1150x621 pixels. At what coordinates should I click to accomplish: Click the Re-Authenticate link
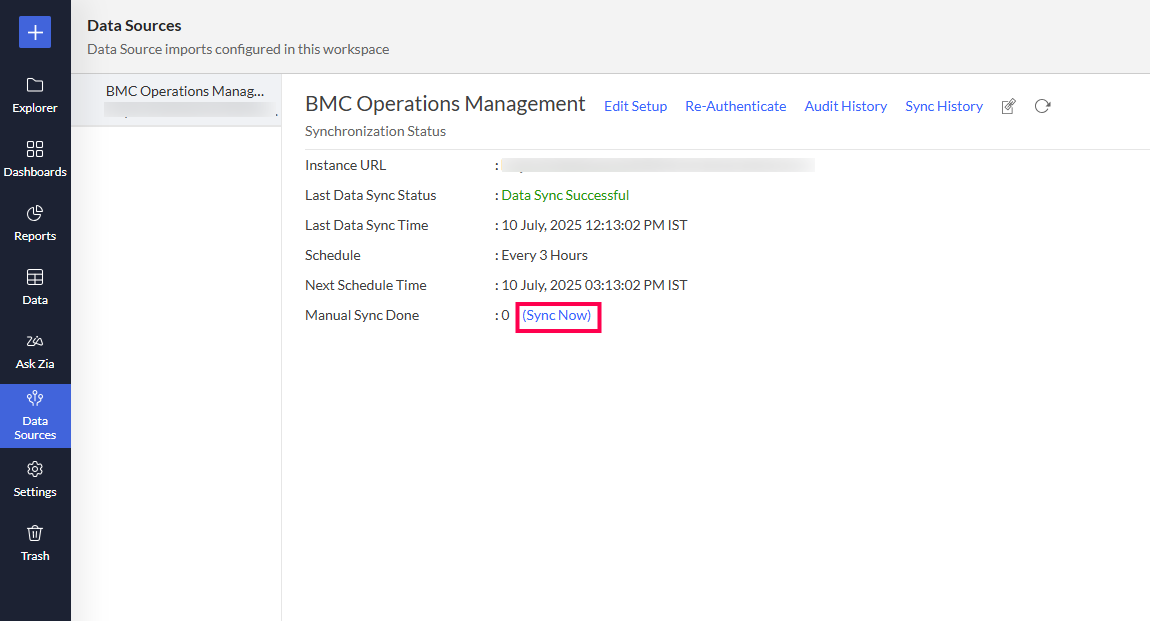(x=735, y=106)
